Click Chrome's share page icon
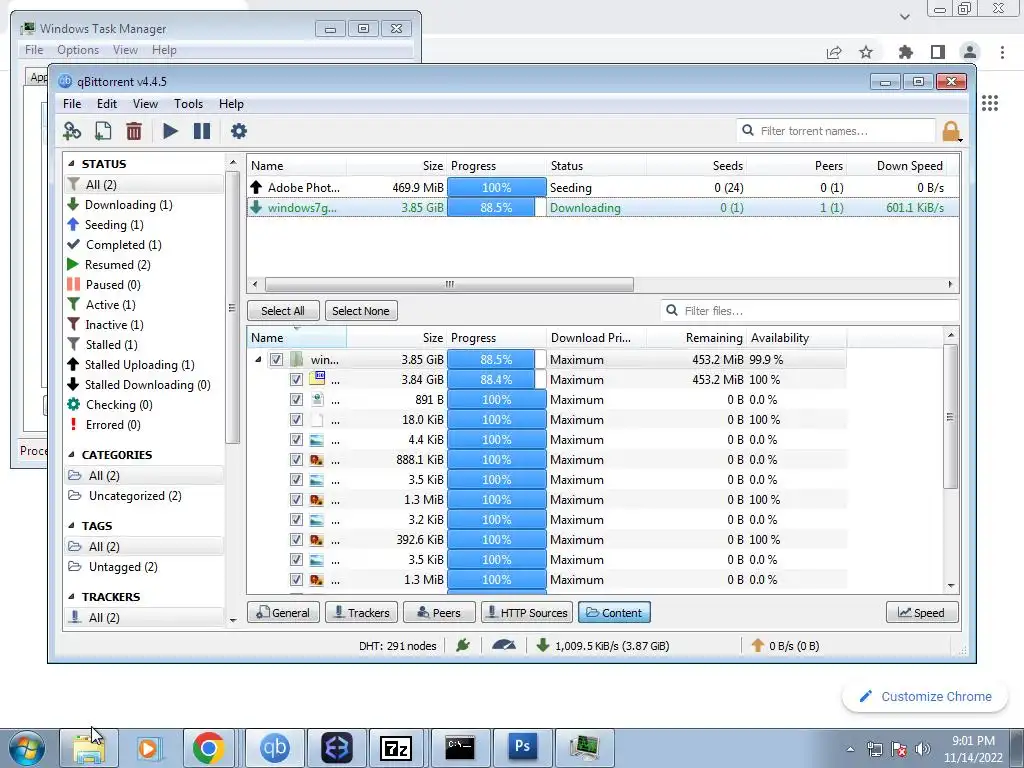This screenshot has width=1024, height=768. point(834,52)
